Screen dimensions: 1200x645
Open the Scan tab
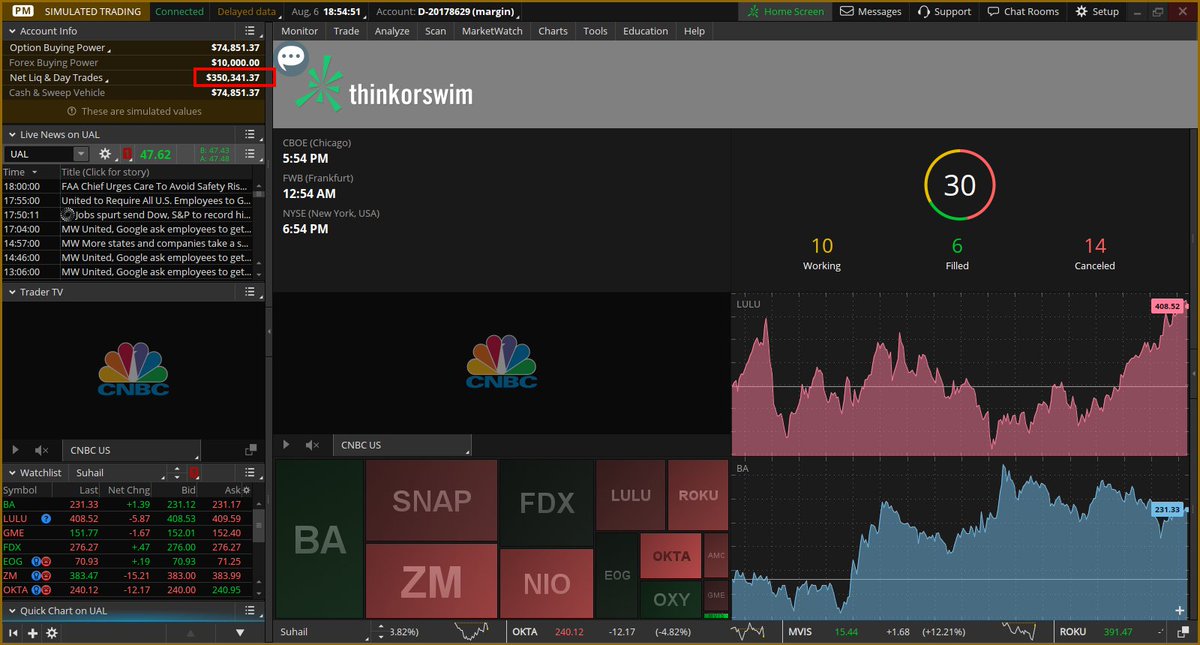(435, 31)
